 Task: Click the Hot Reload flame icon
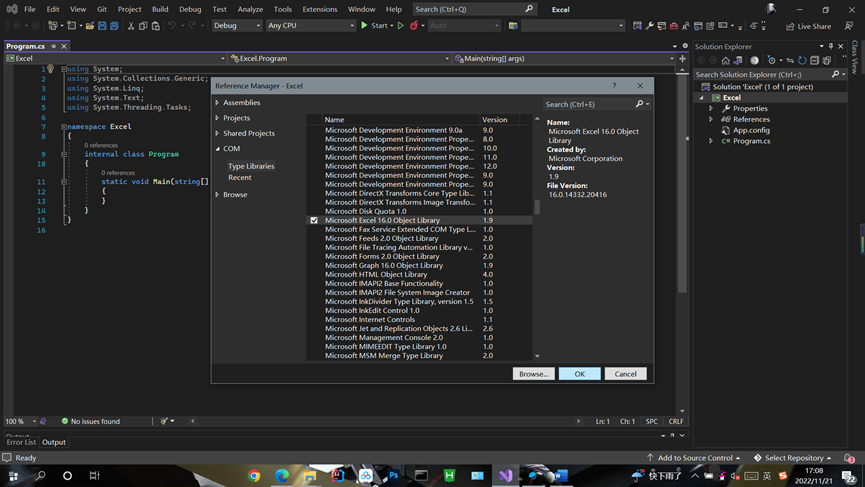[x=413, y=26]
